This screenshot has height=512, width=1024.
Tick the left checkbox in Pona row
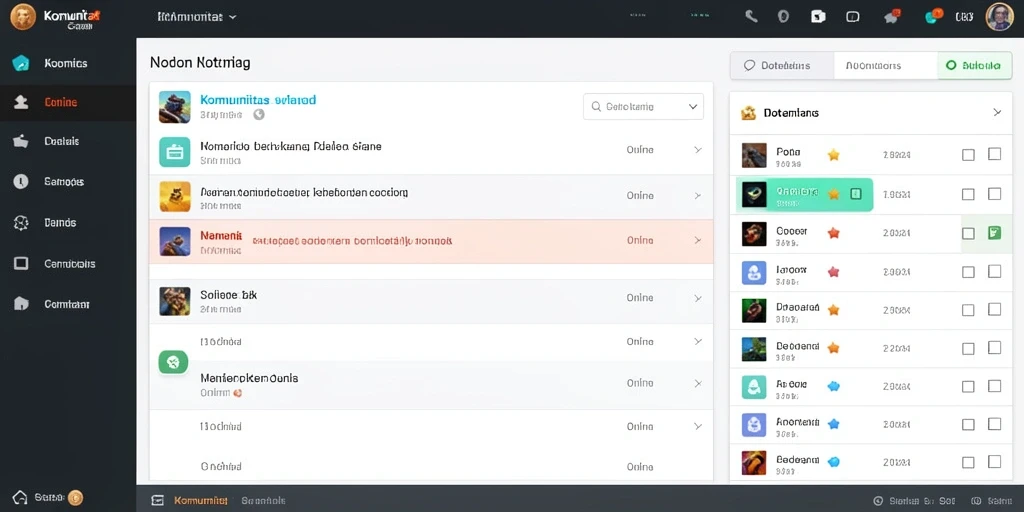968,155
